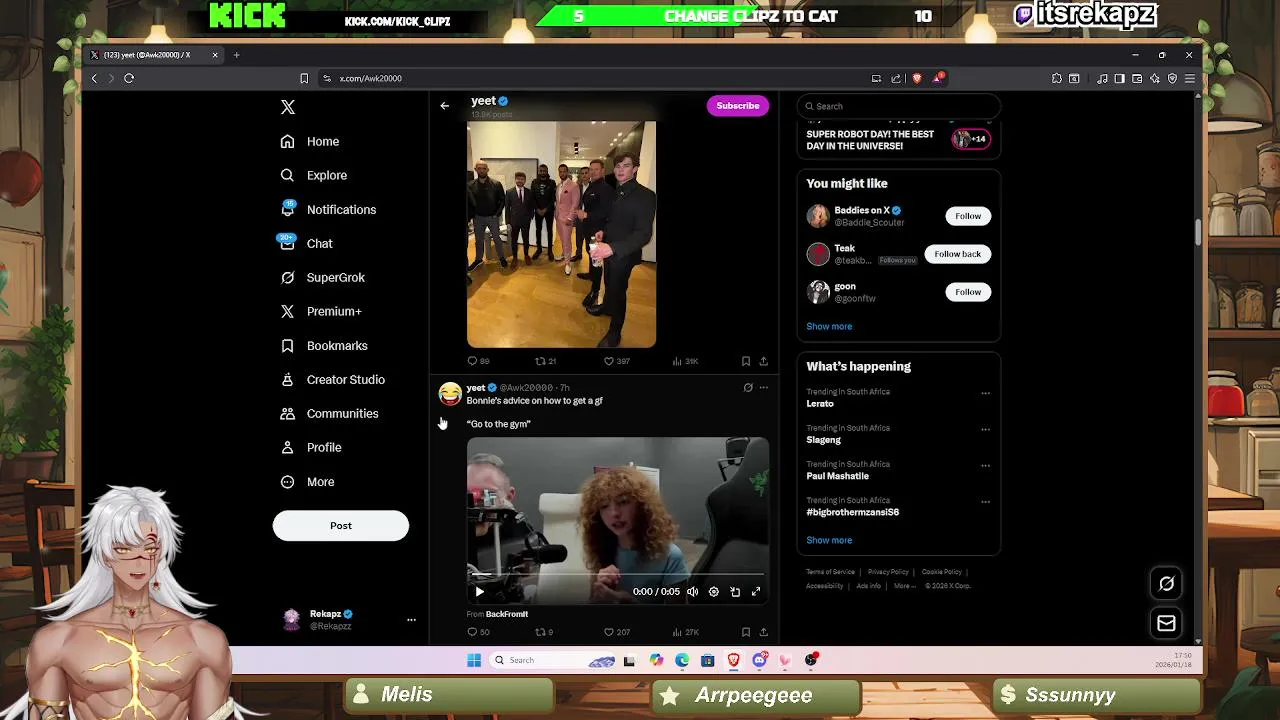
Task: Open more options on Bonnie's advice post
Action: click(x=764, y=388)
